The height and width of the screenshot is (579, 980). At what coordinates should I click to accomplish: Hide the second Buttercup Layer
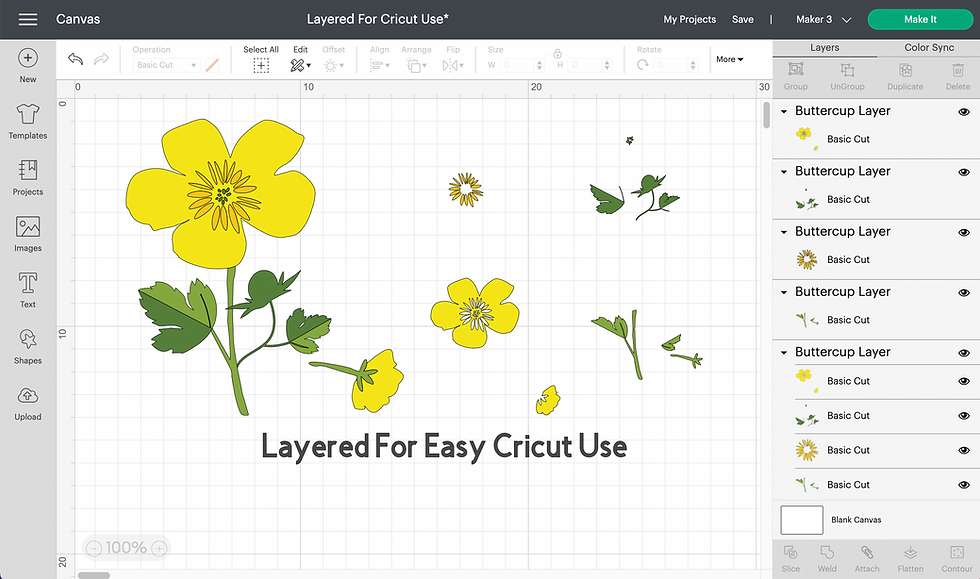click(x=964, y=172)
